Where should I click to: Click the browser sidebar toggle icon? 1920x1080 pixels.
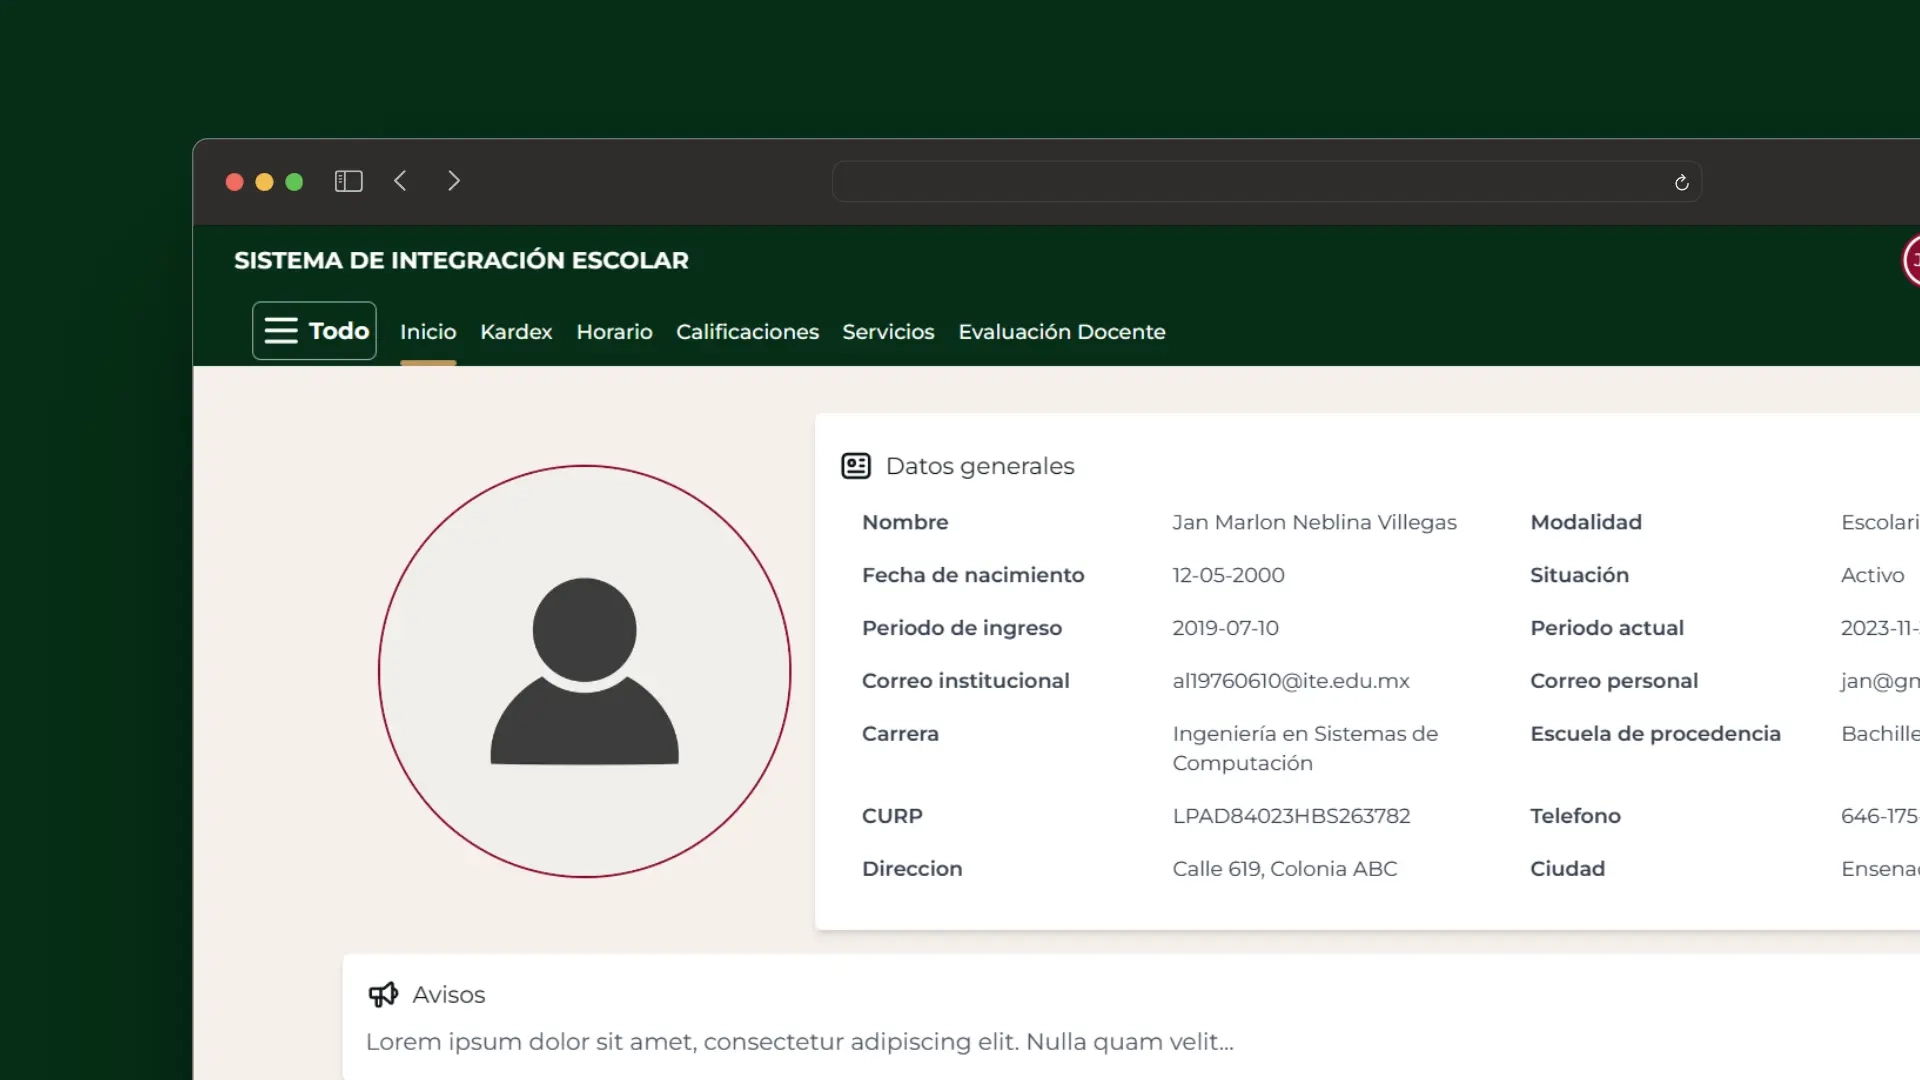[348, 181]
